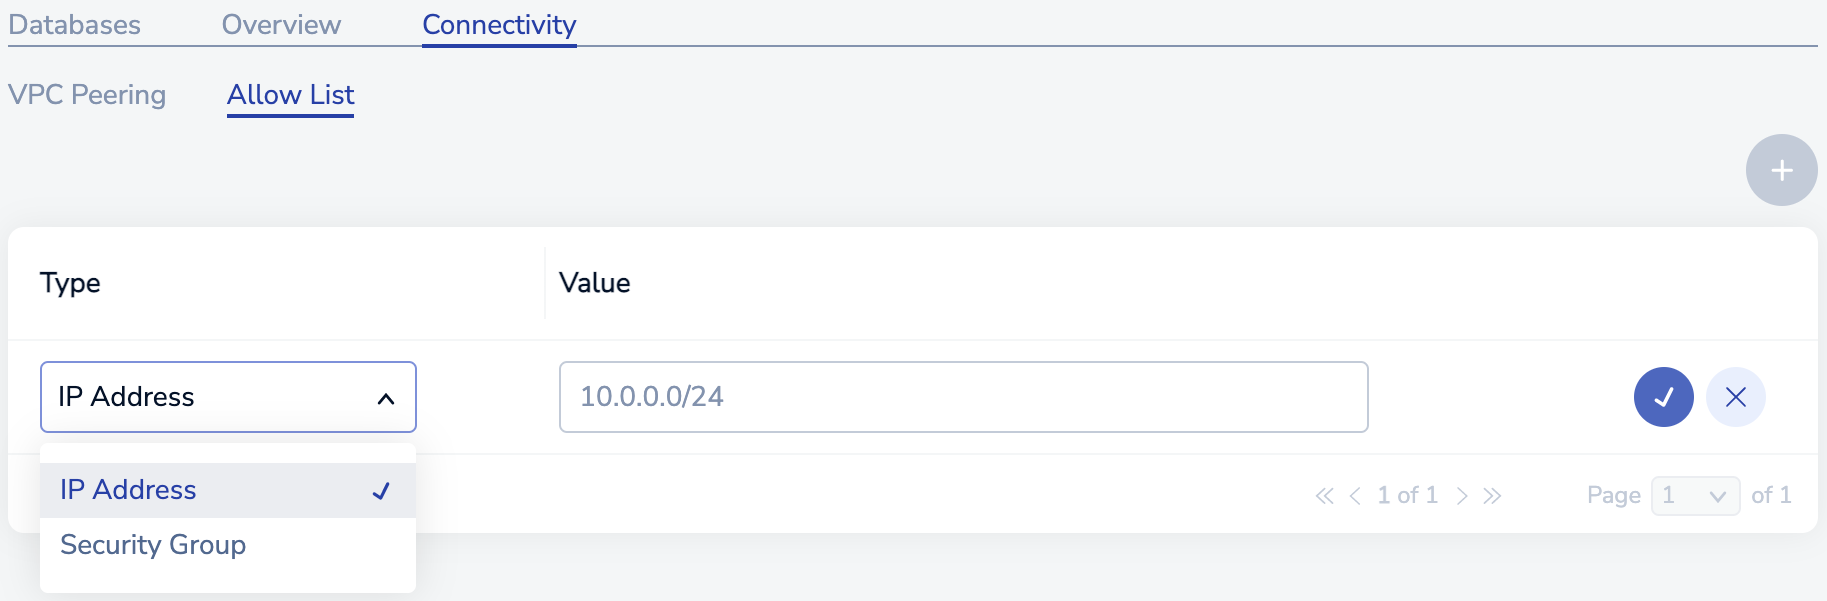The height and width of the screenshot is (601, 1827).
Task: Select the Security Group option
Action: 153,545
